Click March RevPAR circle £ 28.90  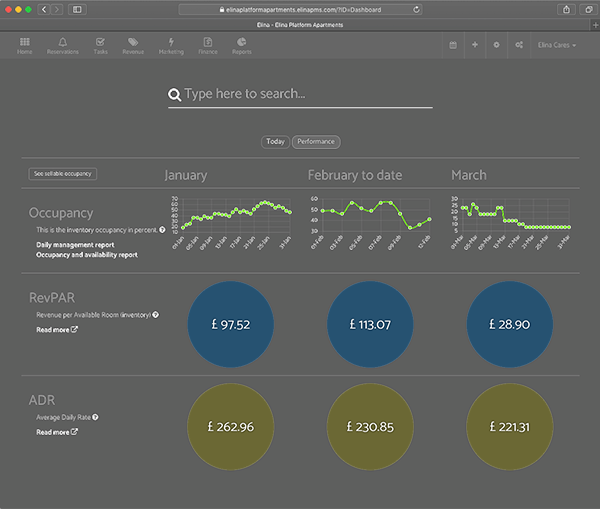pyautogui.click(x=510, y=325)
